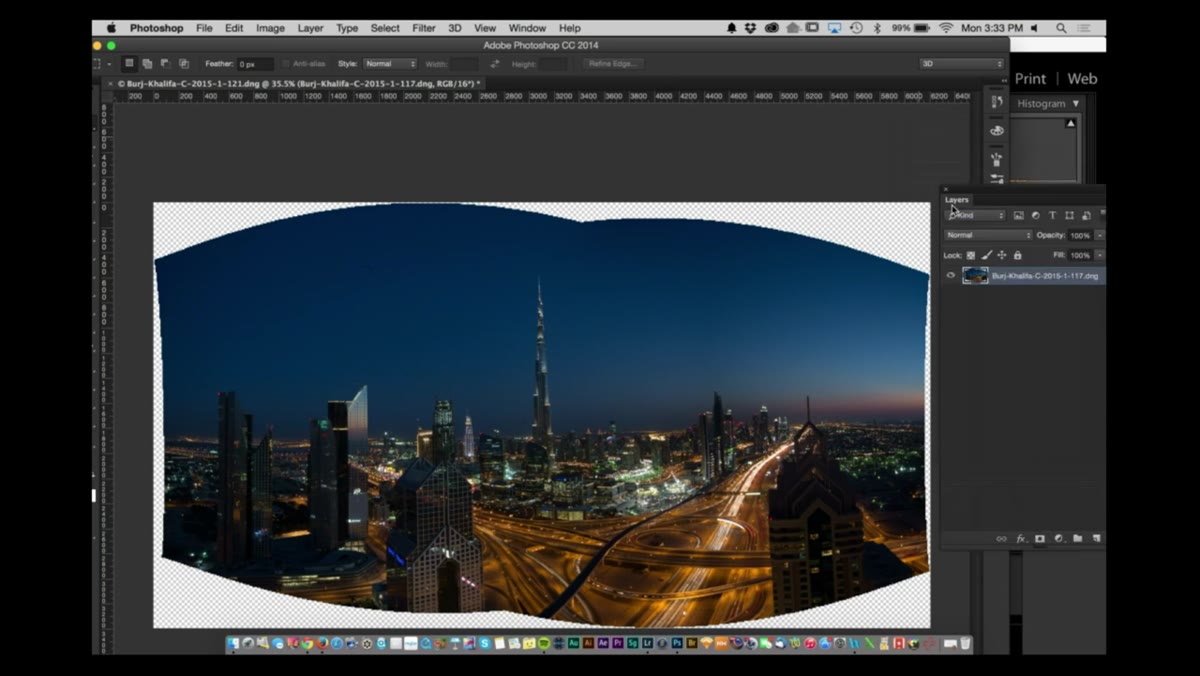Toggle lock image pixels brush icon
The height and width of the screenshot is (676, 1200).
(x=986, y=255)
